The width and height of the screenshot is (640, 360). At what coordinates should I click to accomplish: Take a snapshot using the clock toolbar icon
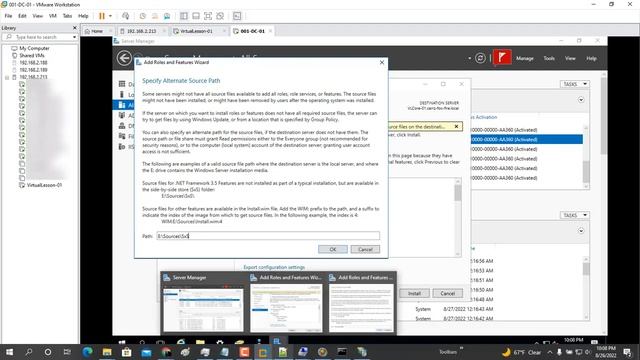pyautogui.click(x=142, y=16)
